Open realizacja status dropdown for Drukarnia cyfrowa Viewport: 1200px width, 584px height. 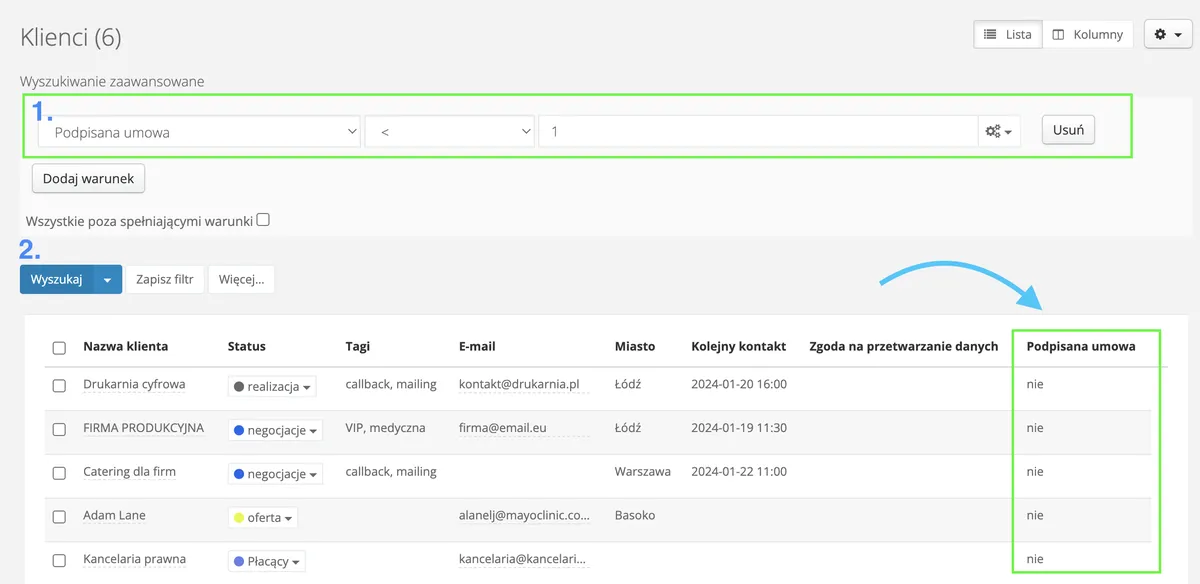272,386
